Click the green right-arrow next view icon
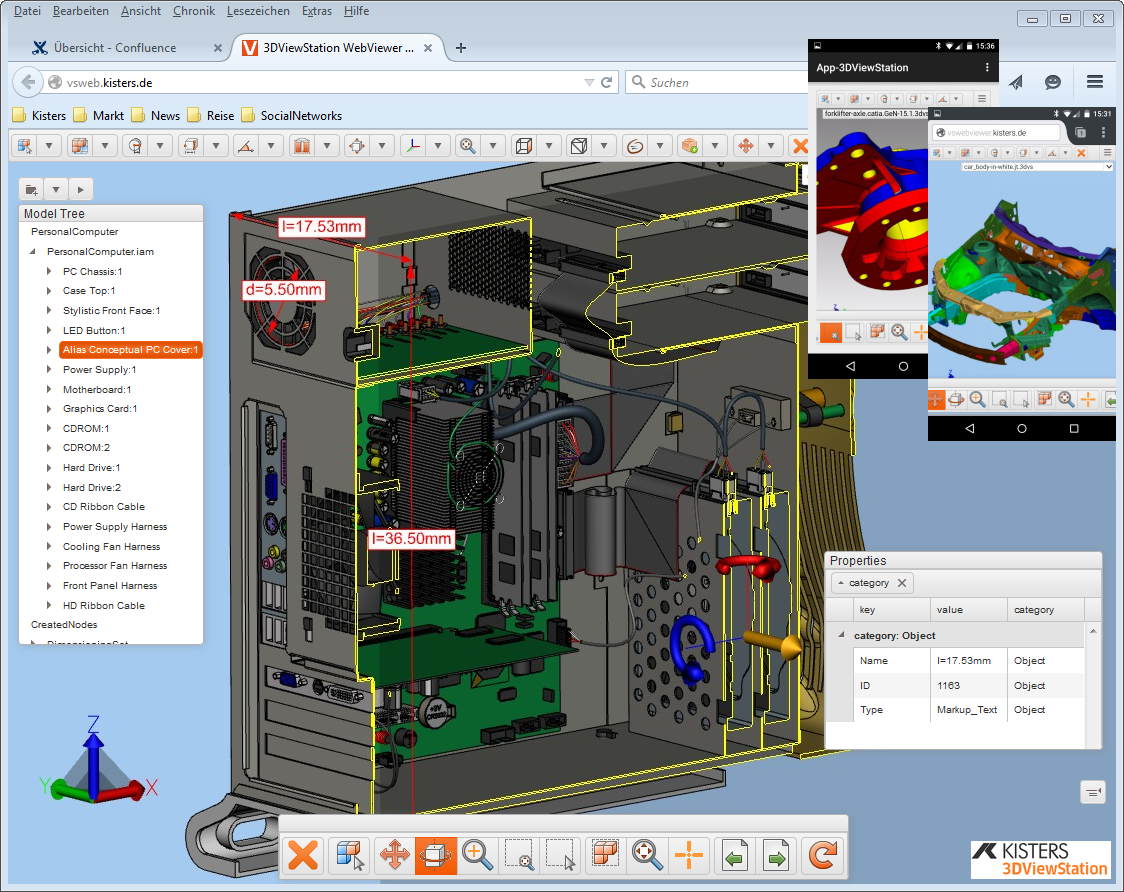This screenshot has height=892, width=1124. (776, 856)
